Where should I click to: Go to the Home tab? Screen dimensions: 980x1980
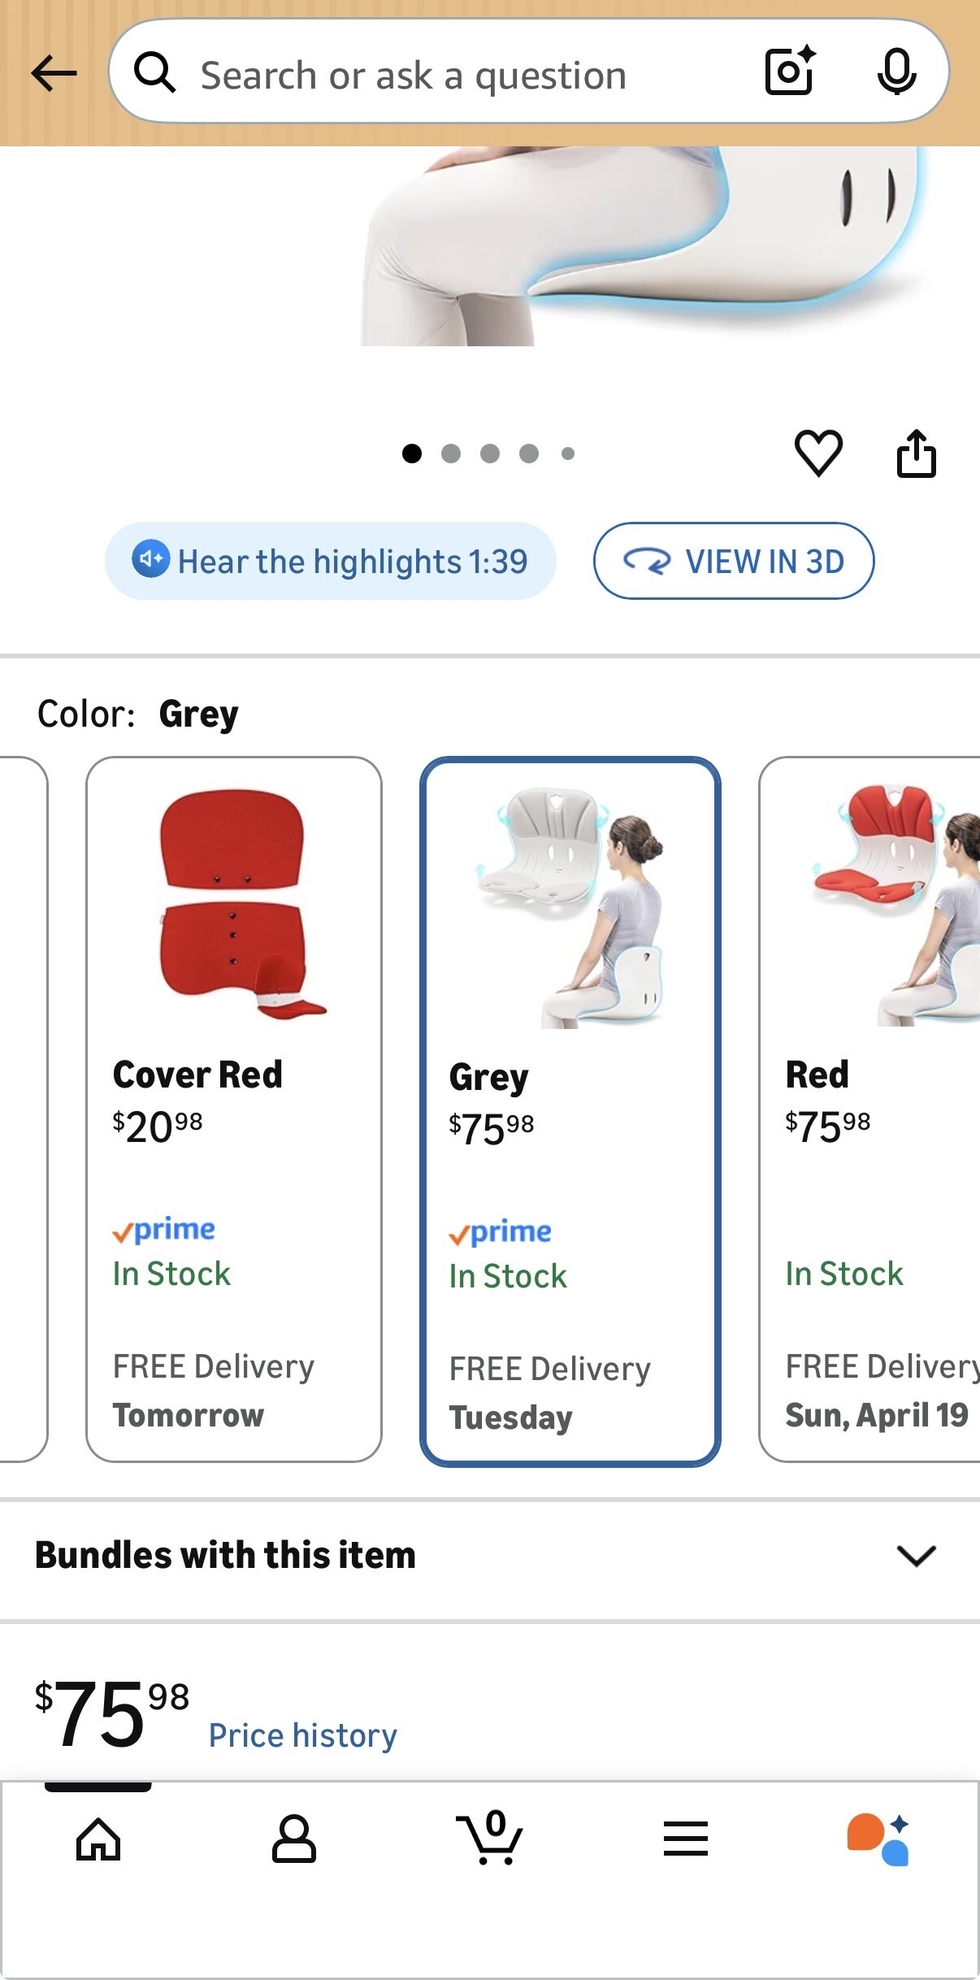tap(98, 1838)
